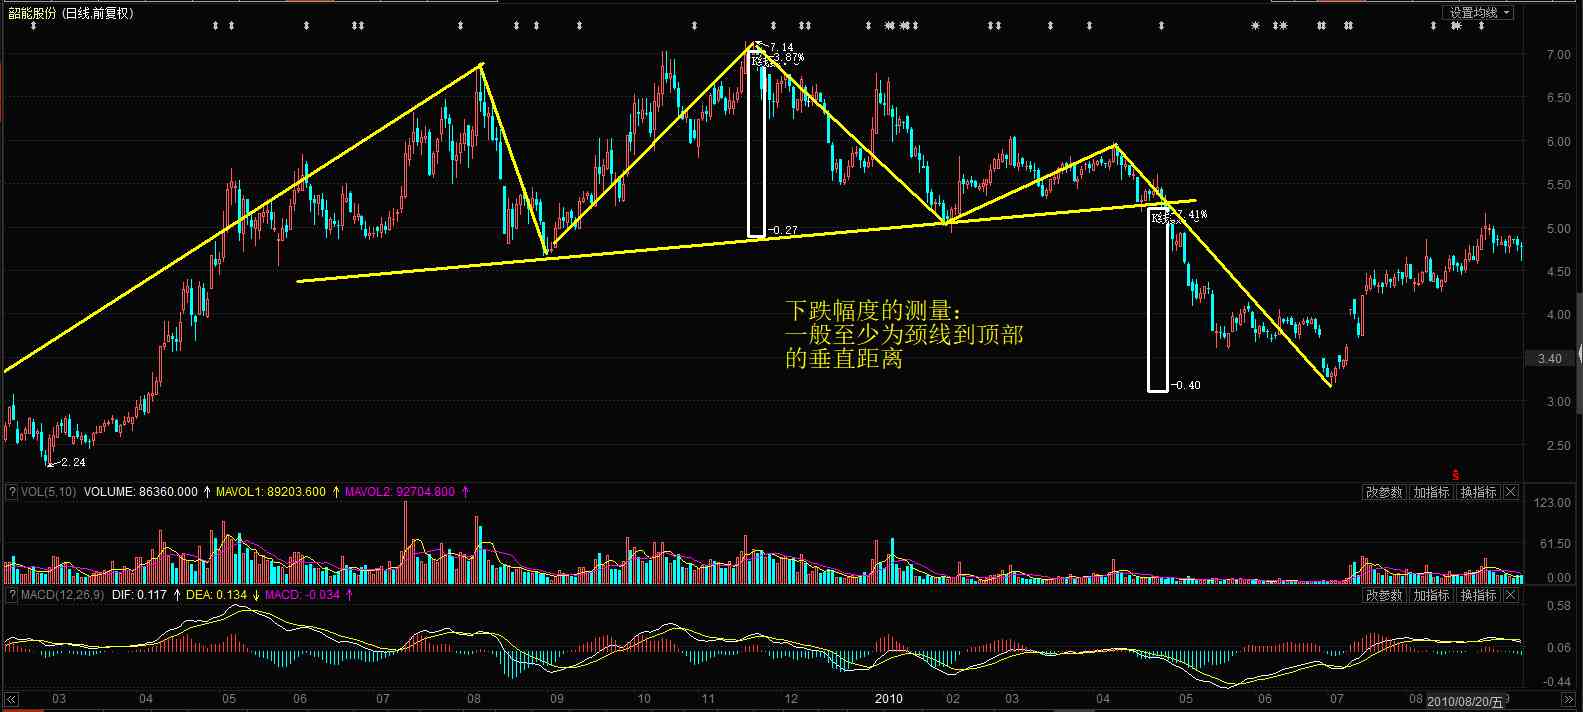Click the 123.00 volume axis label
This screenshot has width=1583, height=712.
1552,503
